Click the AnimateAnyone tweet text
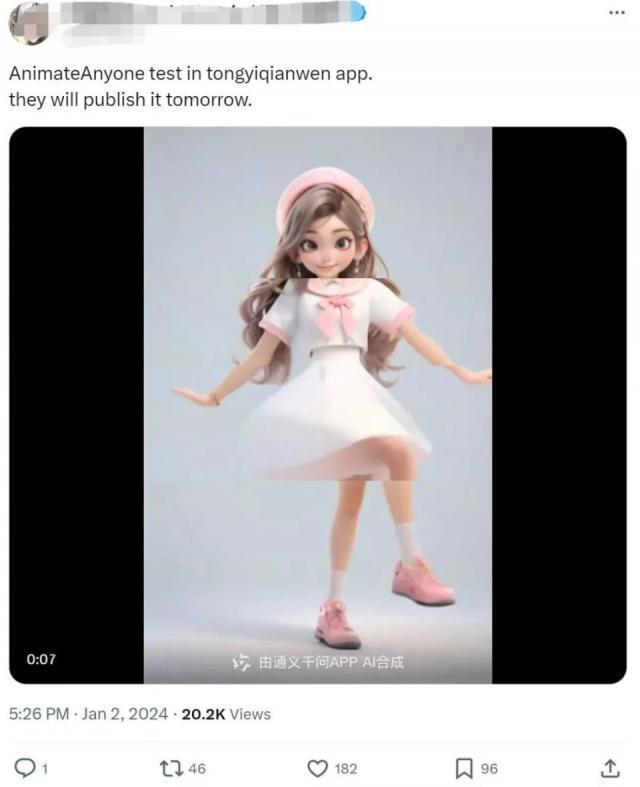The width and height of the screenshot is (640, 787). click(191, 86)
